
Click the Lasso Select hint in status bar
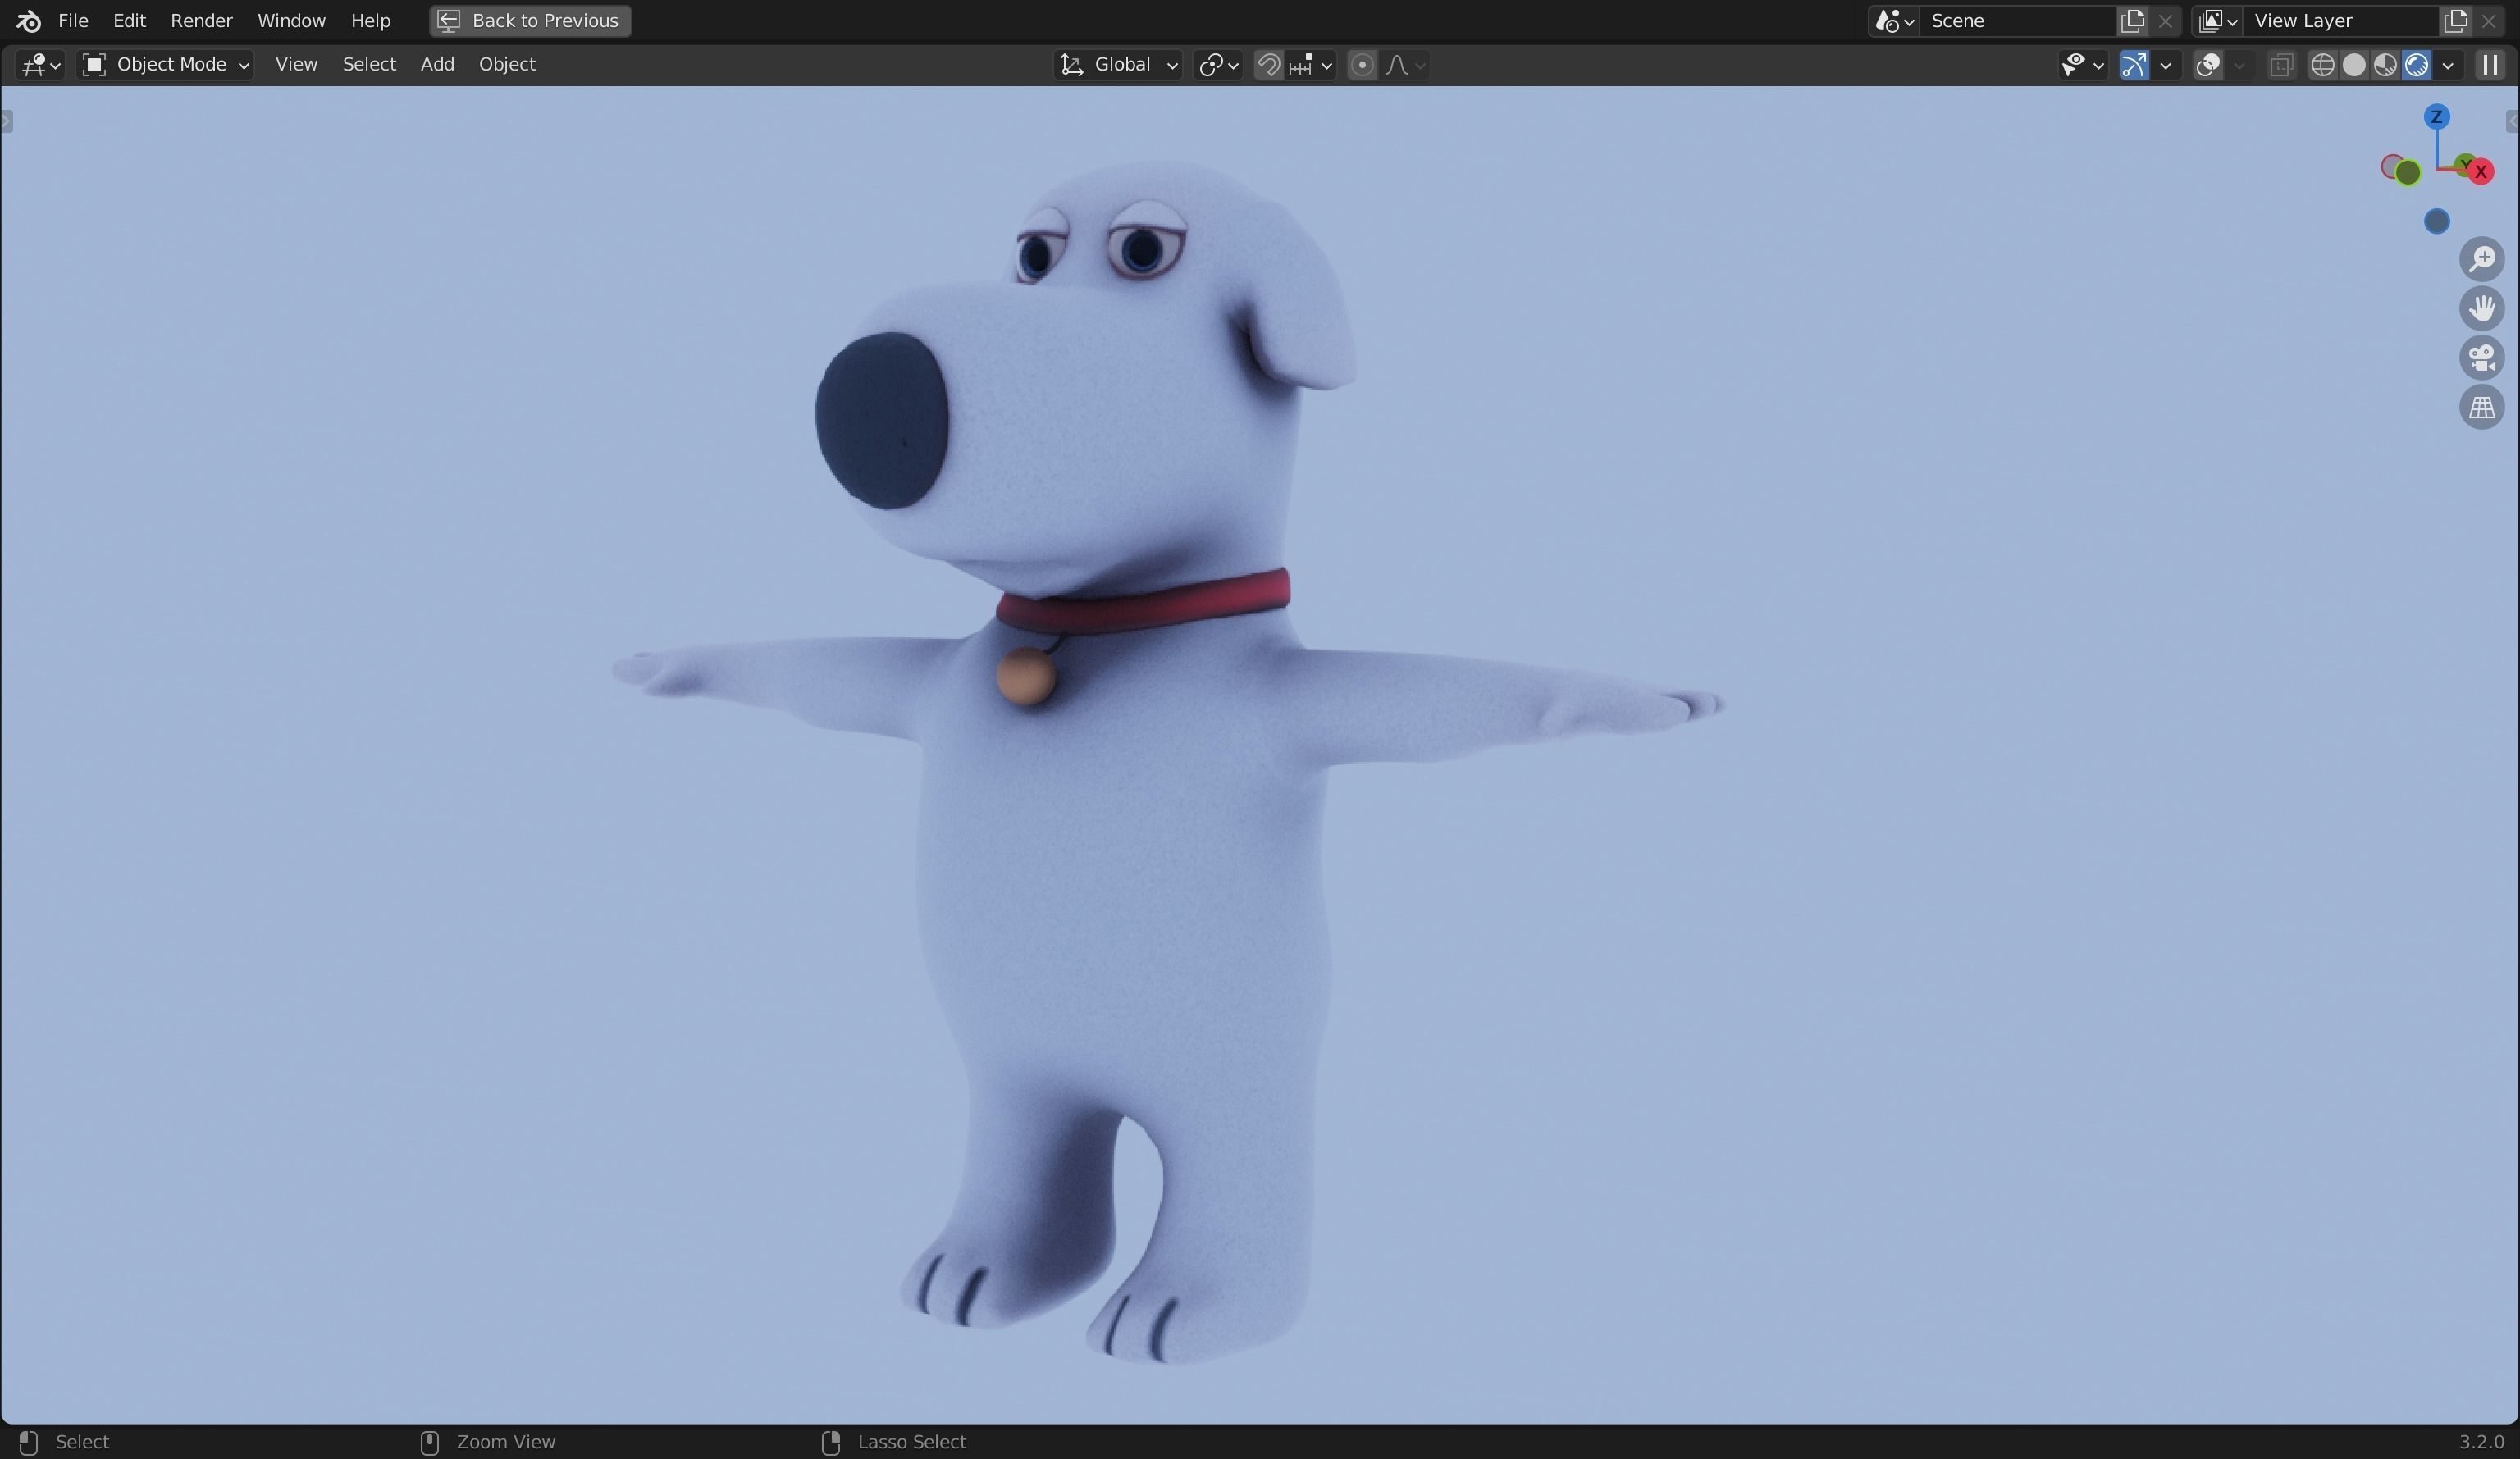click(x=911, y=1441)
